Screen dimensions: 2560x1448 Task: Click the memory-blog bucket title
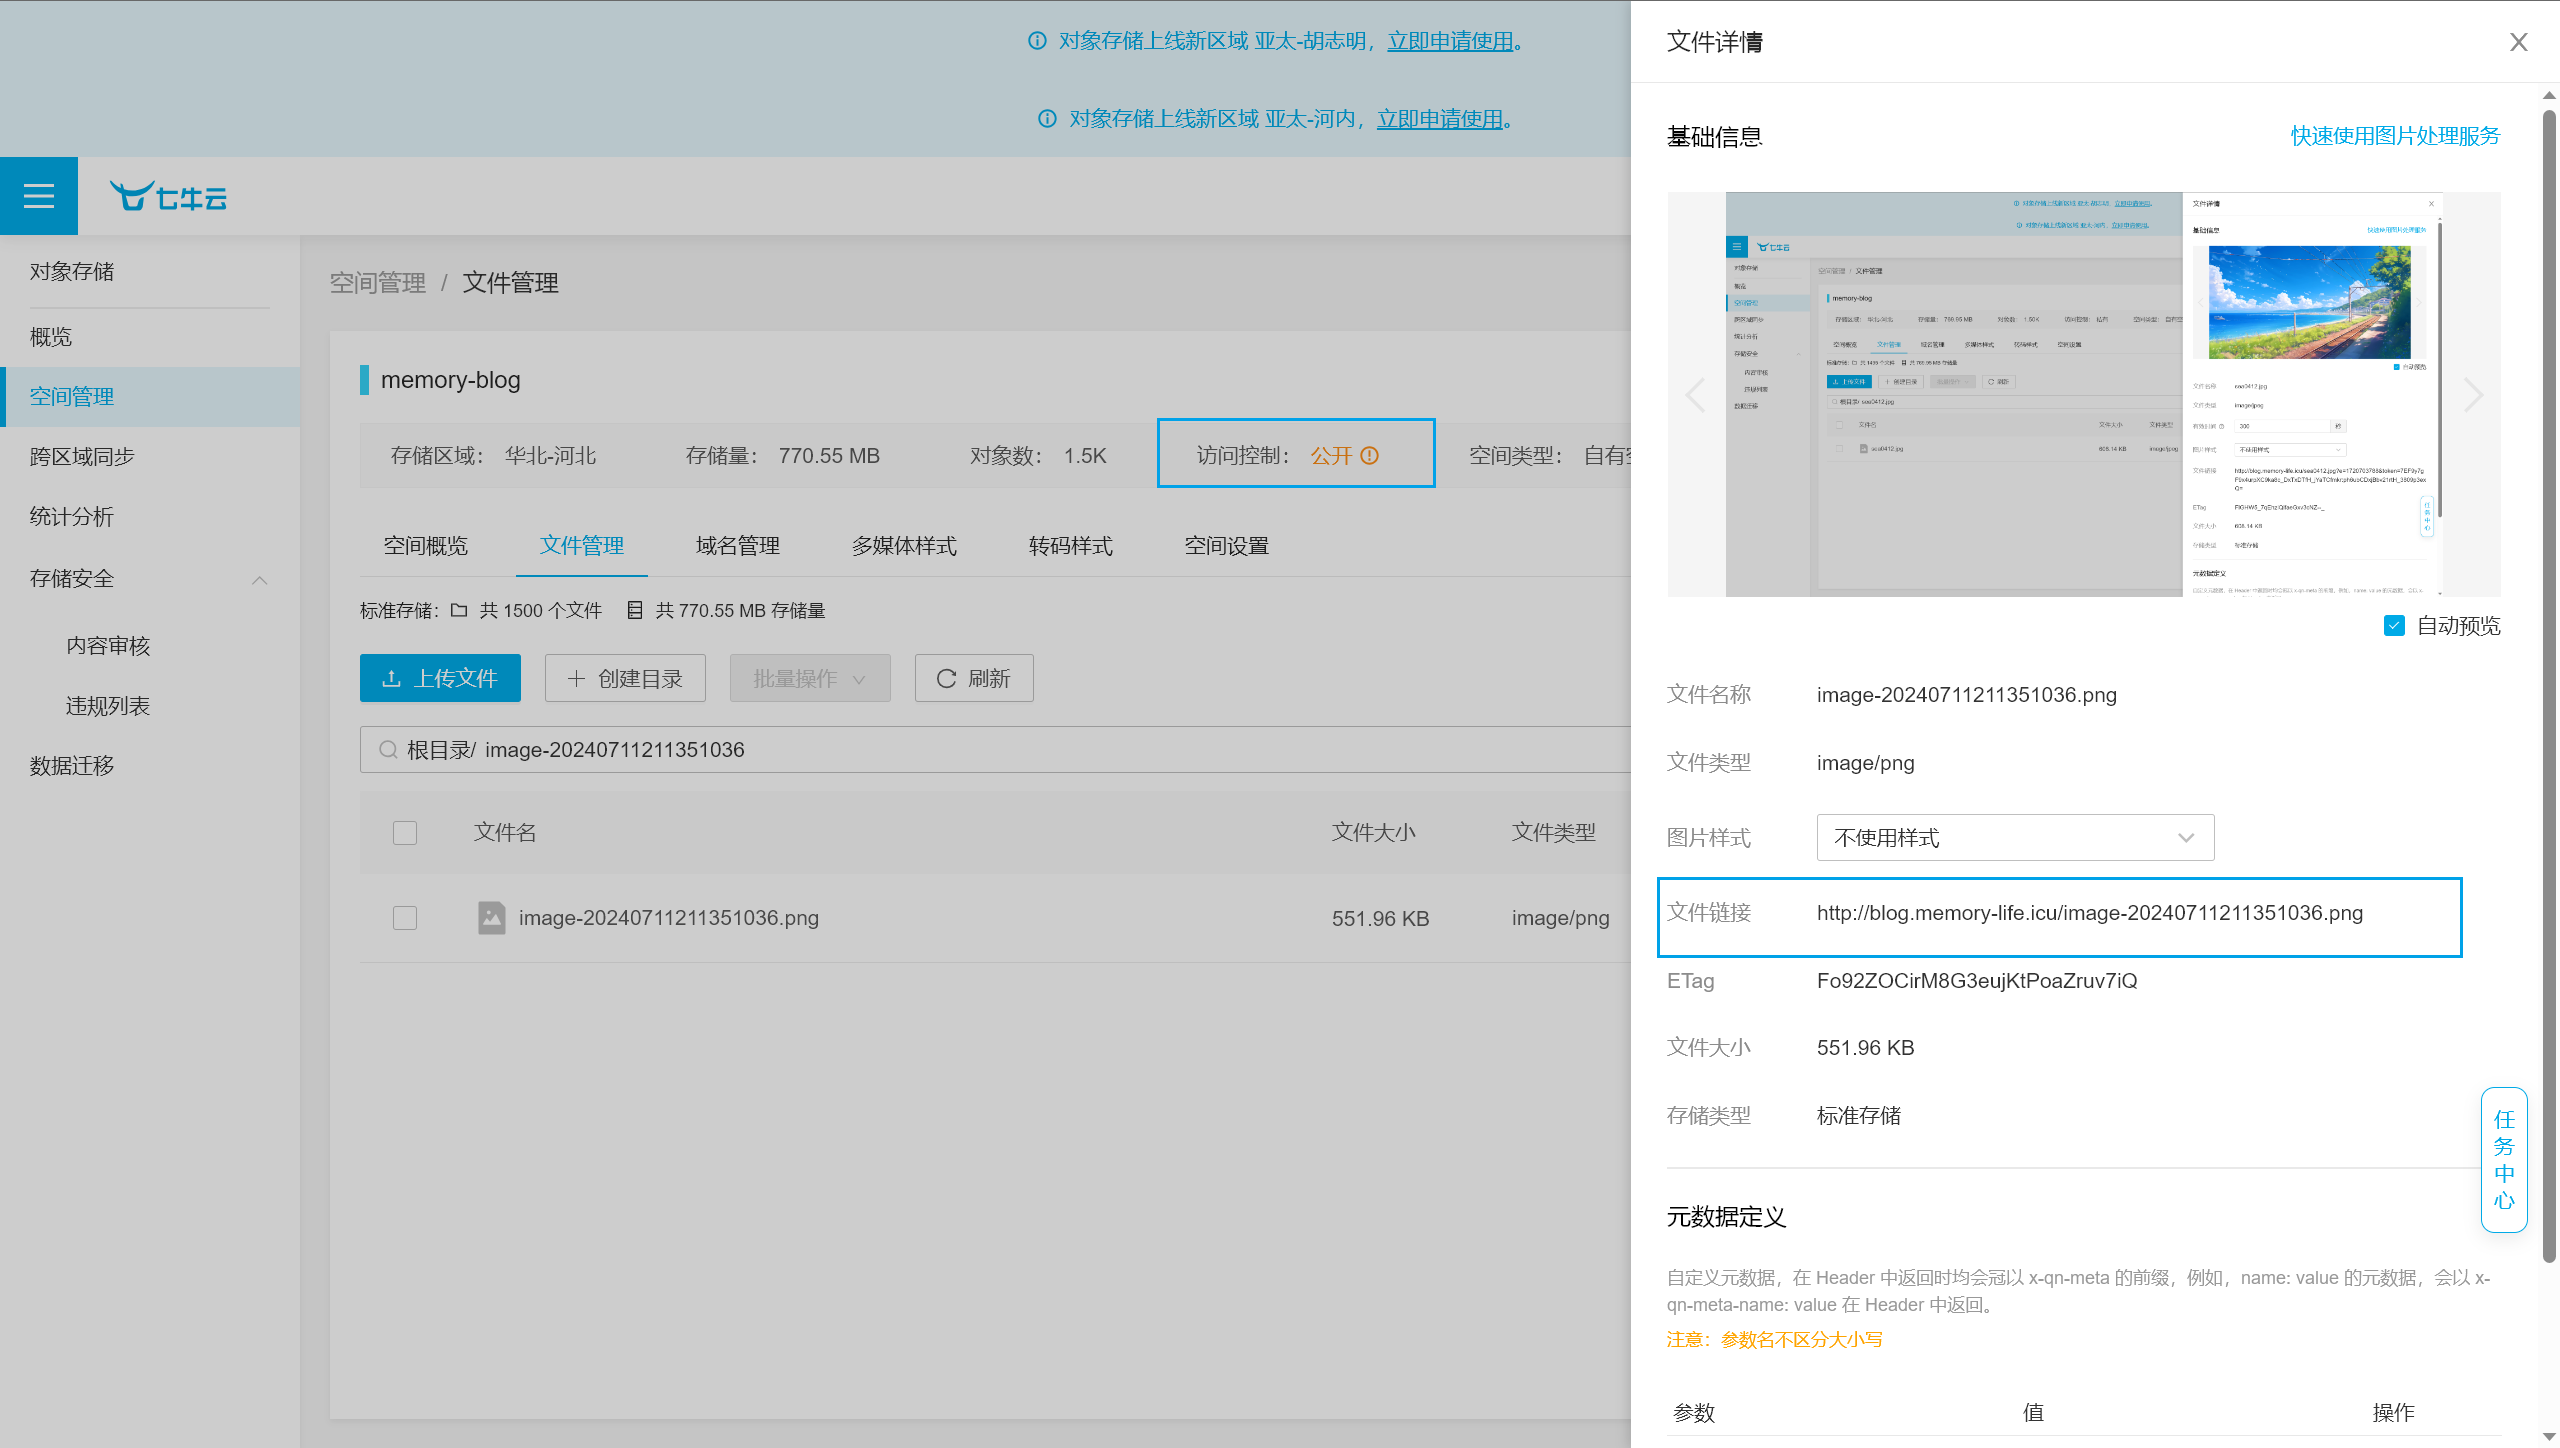tap(451, 380)
